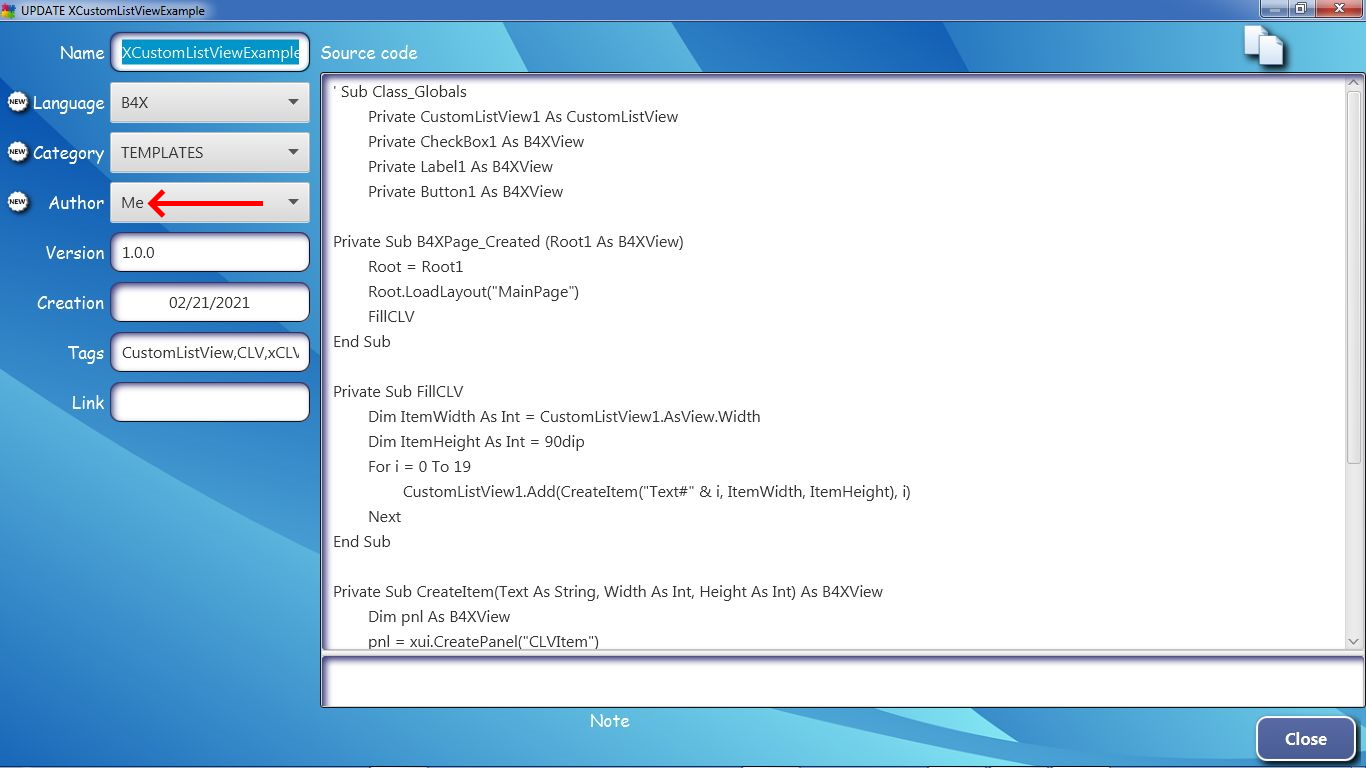Click the "Private Sub CreateItem" line

pyautogui.click(x=608, y=592)
